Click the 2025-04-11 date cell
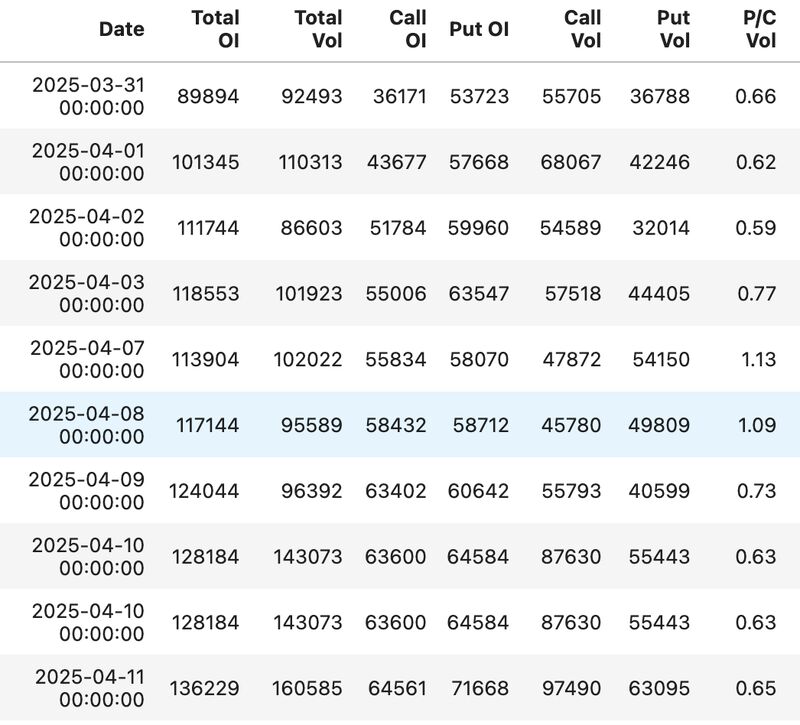 90,688
